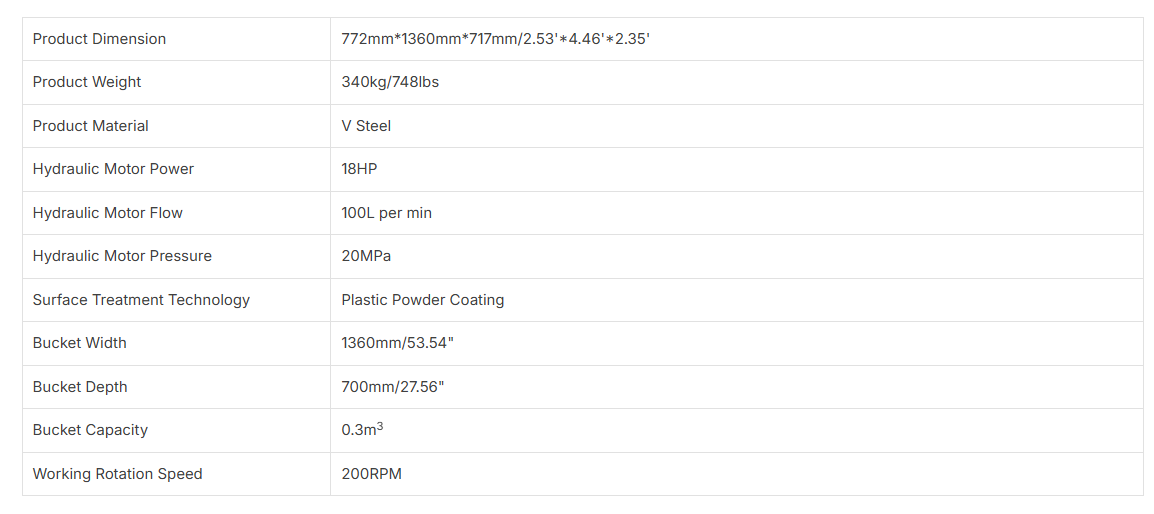Click the Product Dimension label cell

coord(99,39)
